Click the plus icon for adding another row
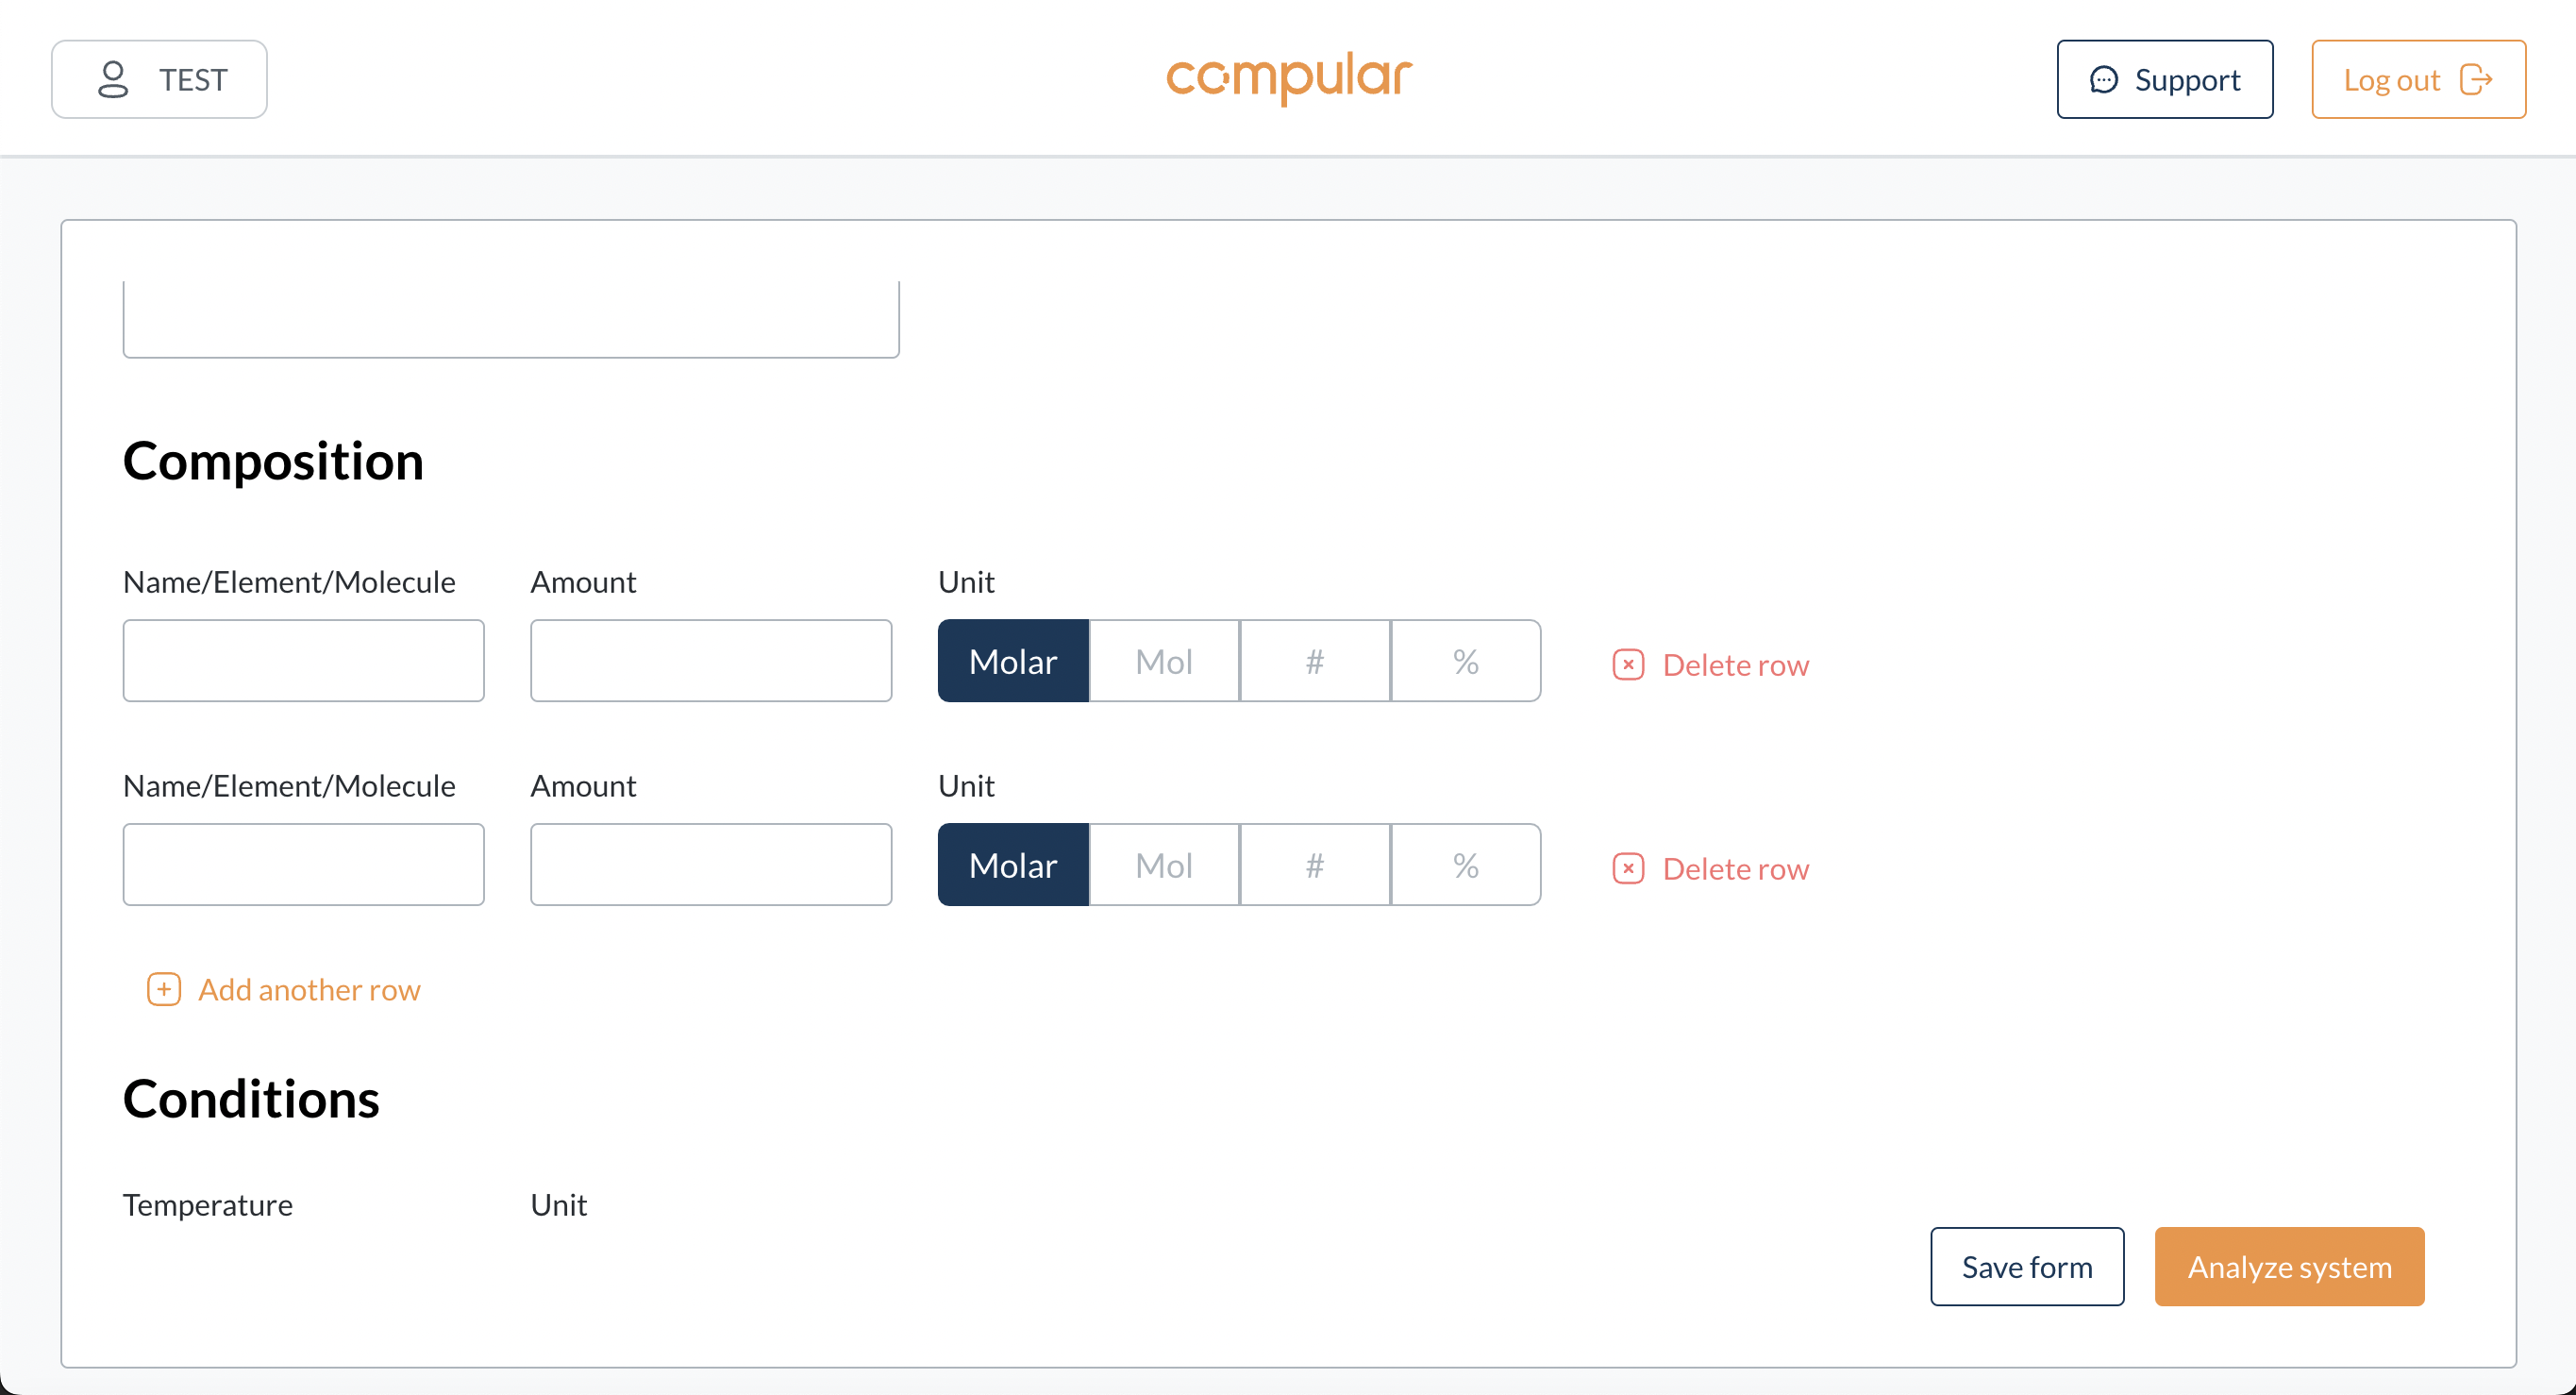 [x=164, y=989]
